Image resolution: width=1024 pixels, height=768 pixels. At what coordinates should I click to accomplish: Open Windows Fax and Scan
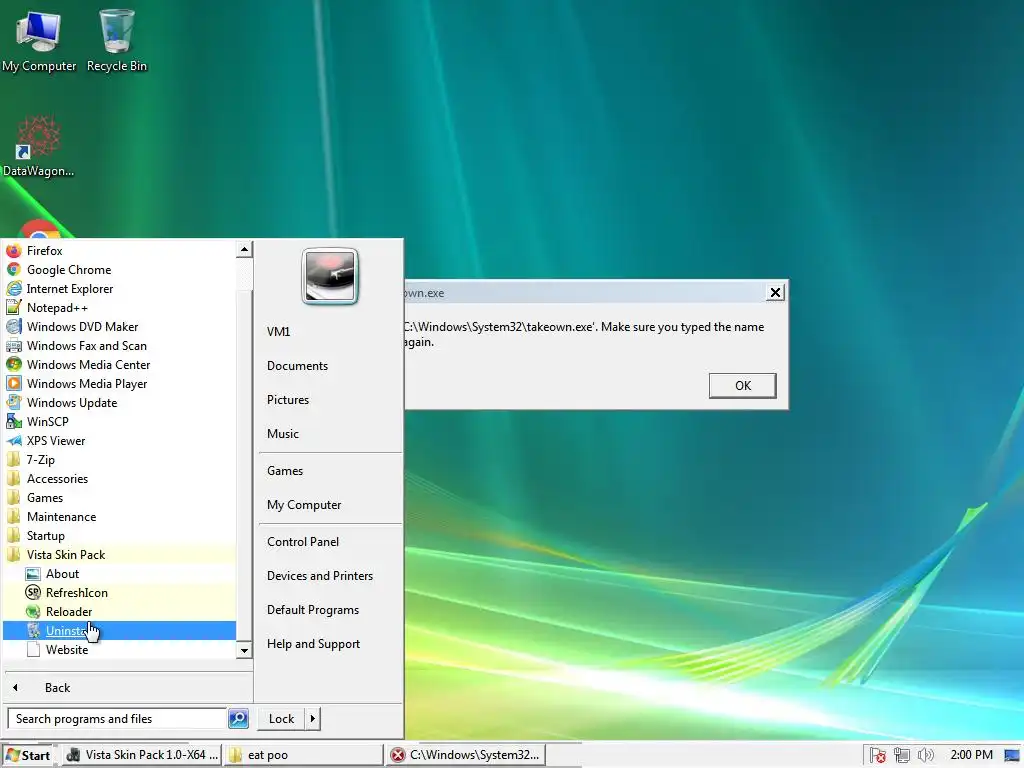click(x=120, y=345)
